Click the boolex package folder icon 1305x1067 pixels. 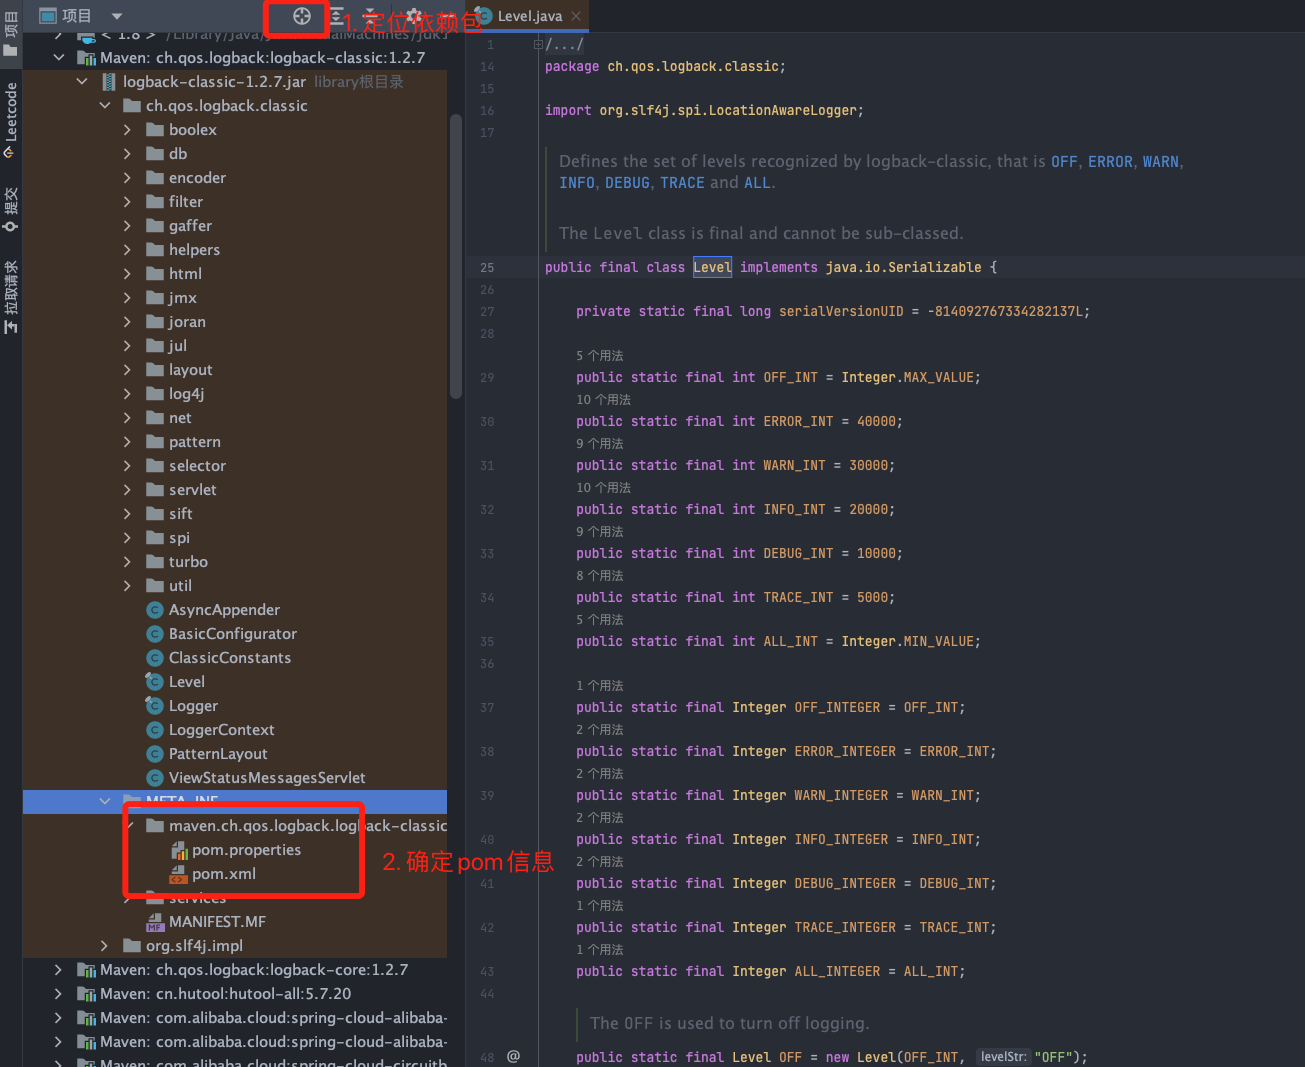tap(155, 130)
